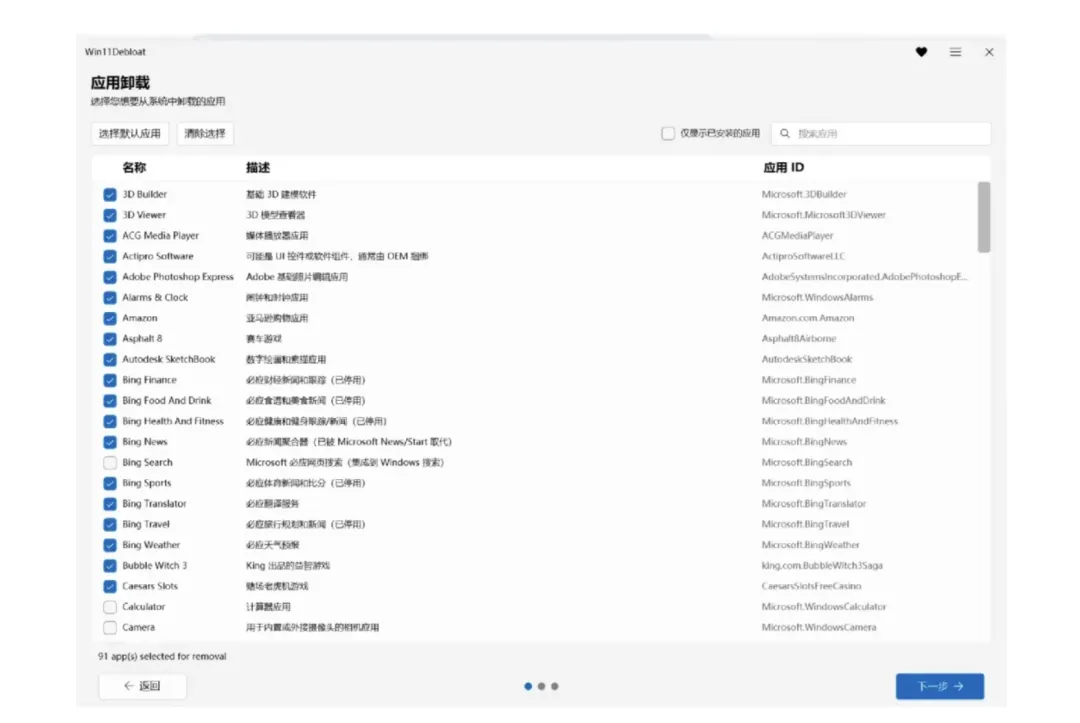
Task: Toggle Asphalt 8 checkbox
Action: click(x=110, y=339)
